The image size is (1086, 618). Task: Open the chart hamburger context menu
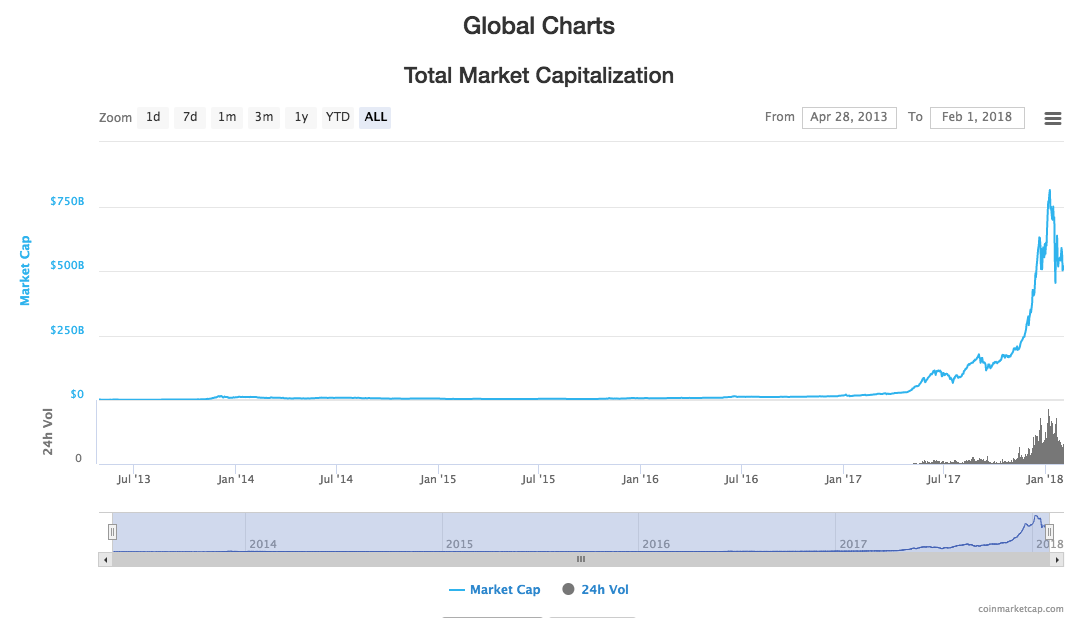click(1052, 118)
